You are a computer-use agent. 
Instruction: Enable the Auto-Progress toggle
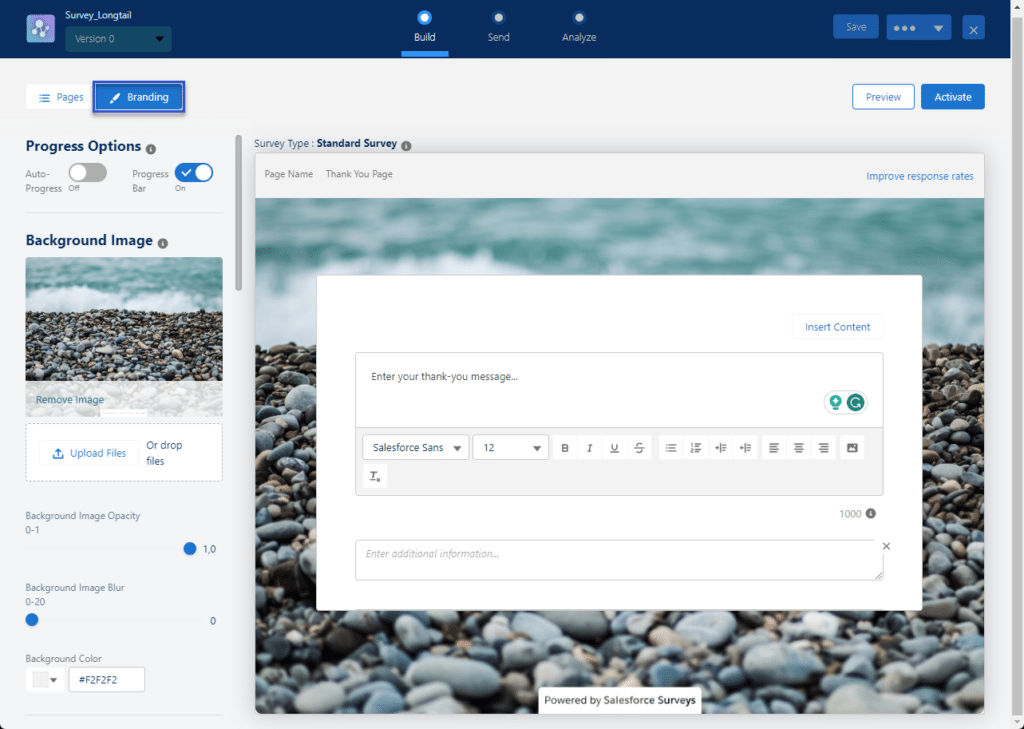point(88,173)
